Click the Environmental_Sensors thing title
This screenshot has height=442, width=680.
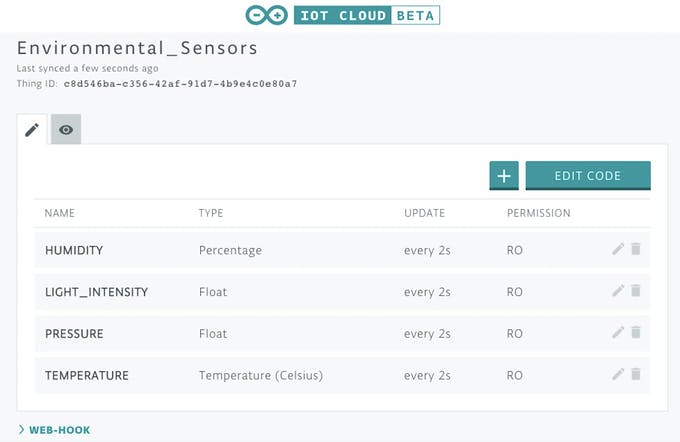[137, 48]
